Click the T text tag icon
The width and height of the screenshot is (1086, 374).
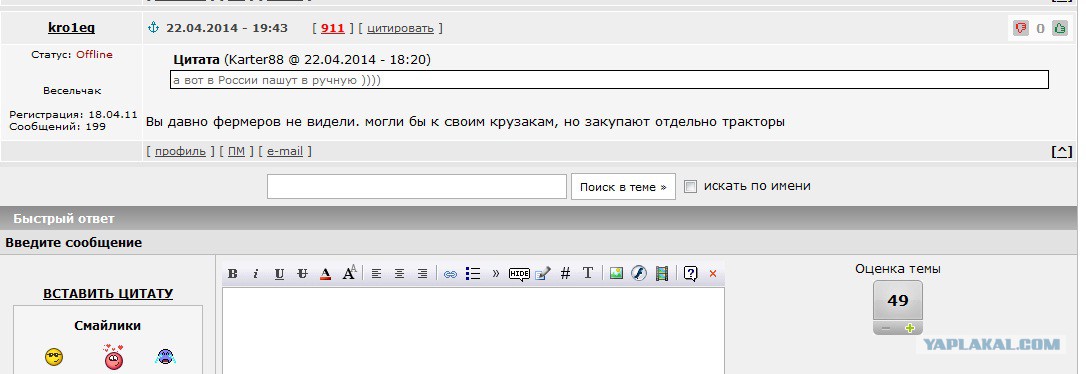(587, 273)
